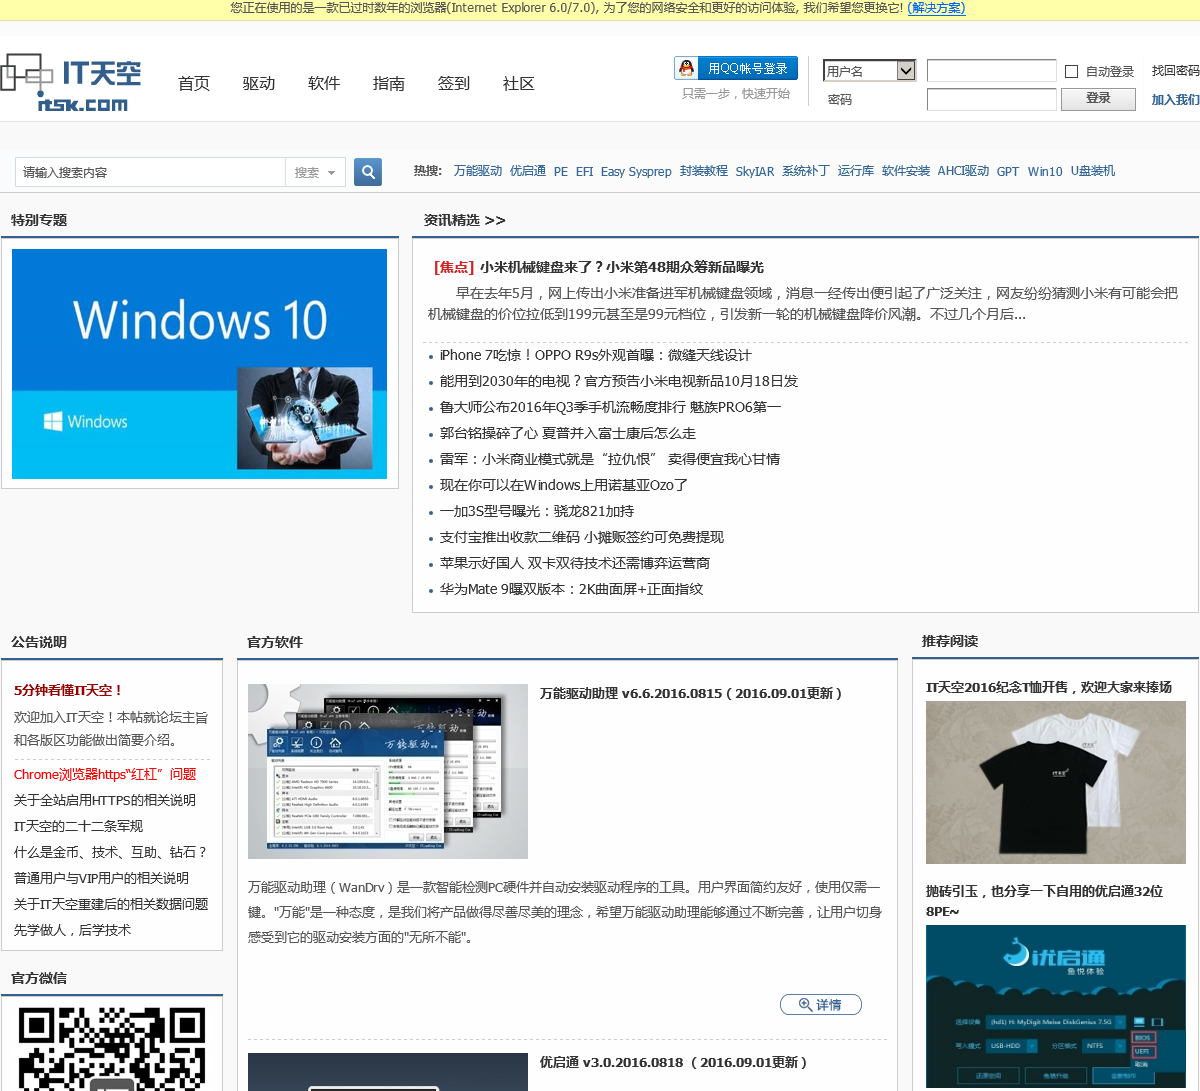Open the 雷军：小米商业模式 article
1200x1091 pixels.
tap(610, 459)
